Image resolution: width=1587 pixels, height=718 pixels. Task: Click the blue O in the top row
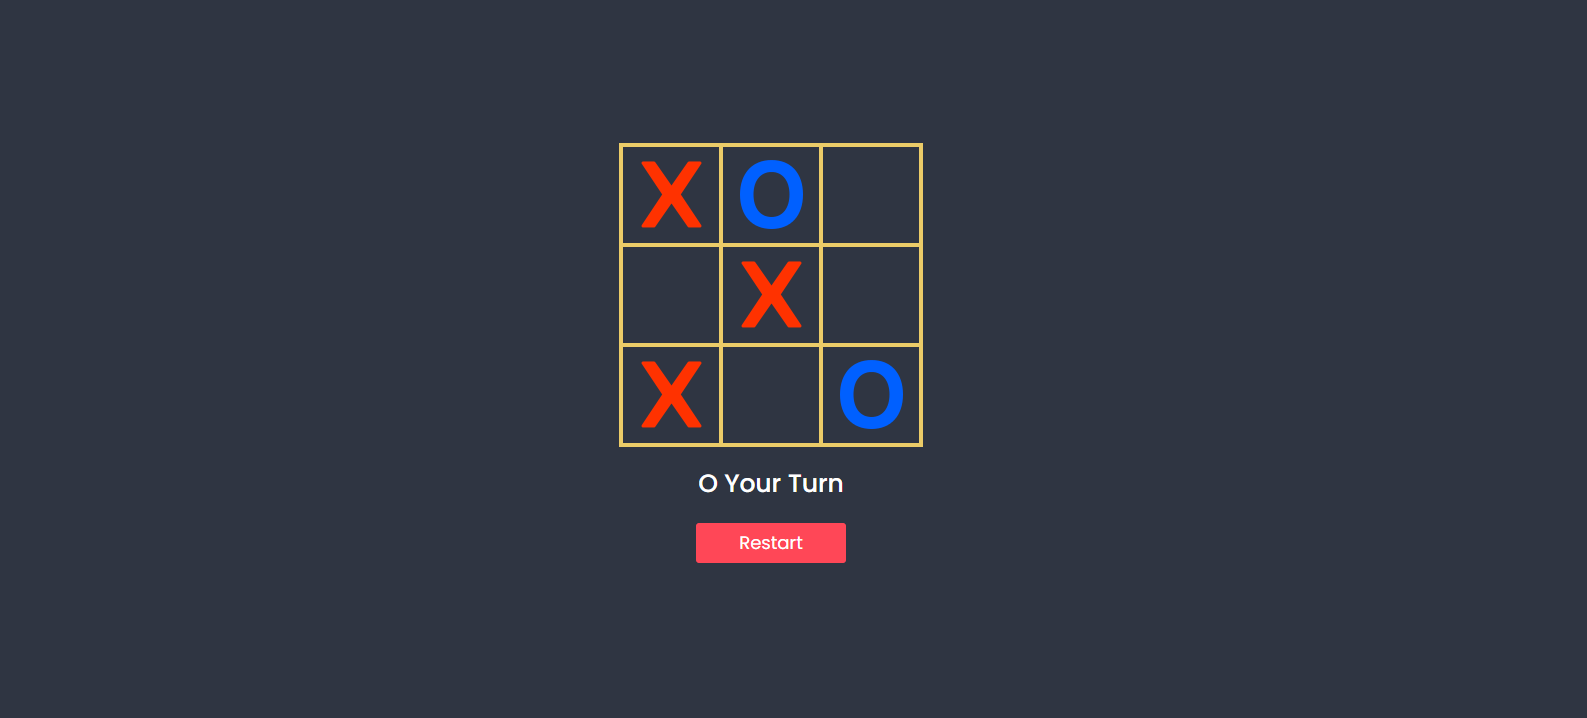coord(771,195)
